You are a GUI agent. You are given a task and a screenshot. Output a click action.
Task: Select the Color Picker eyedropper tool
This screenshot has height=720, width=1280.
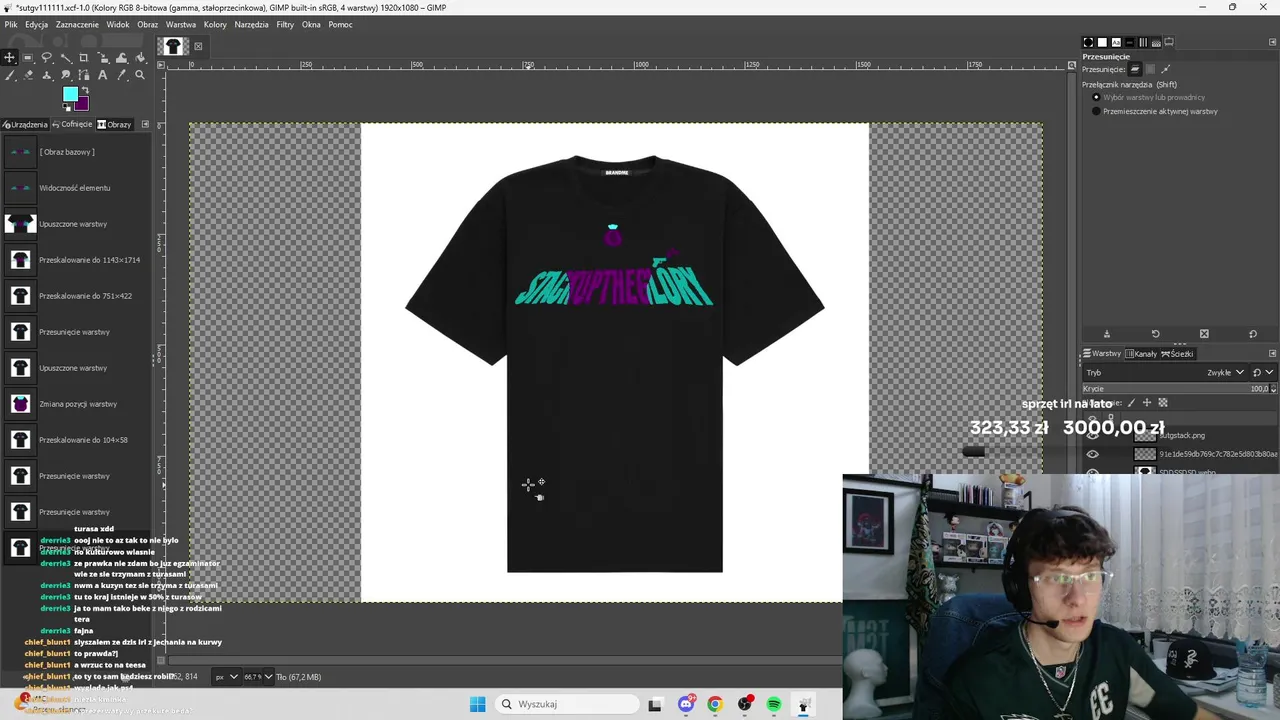pyautogui.click(x=121, y=75)
